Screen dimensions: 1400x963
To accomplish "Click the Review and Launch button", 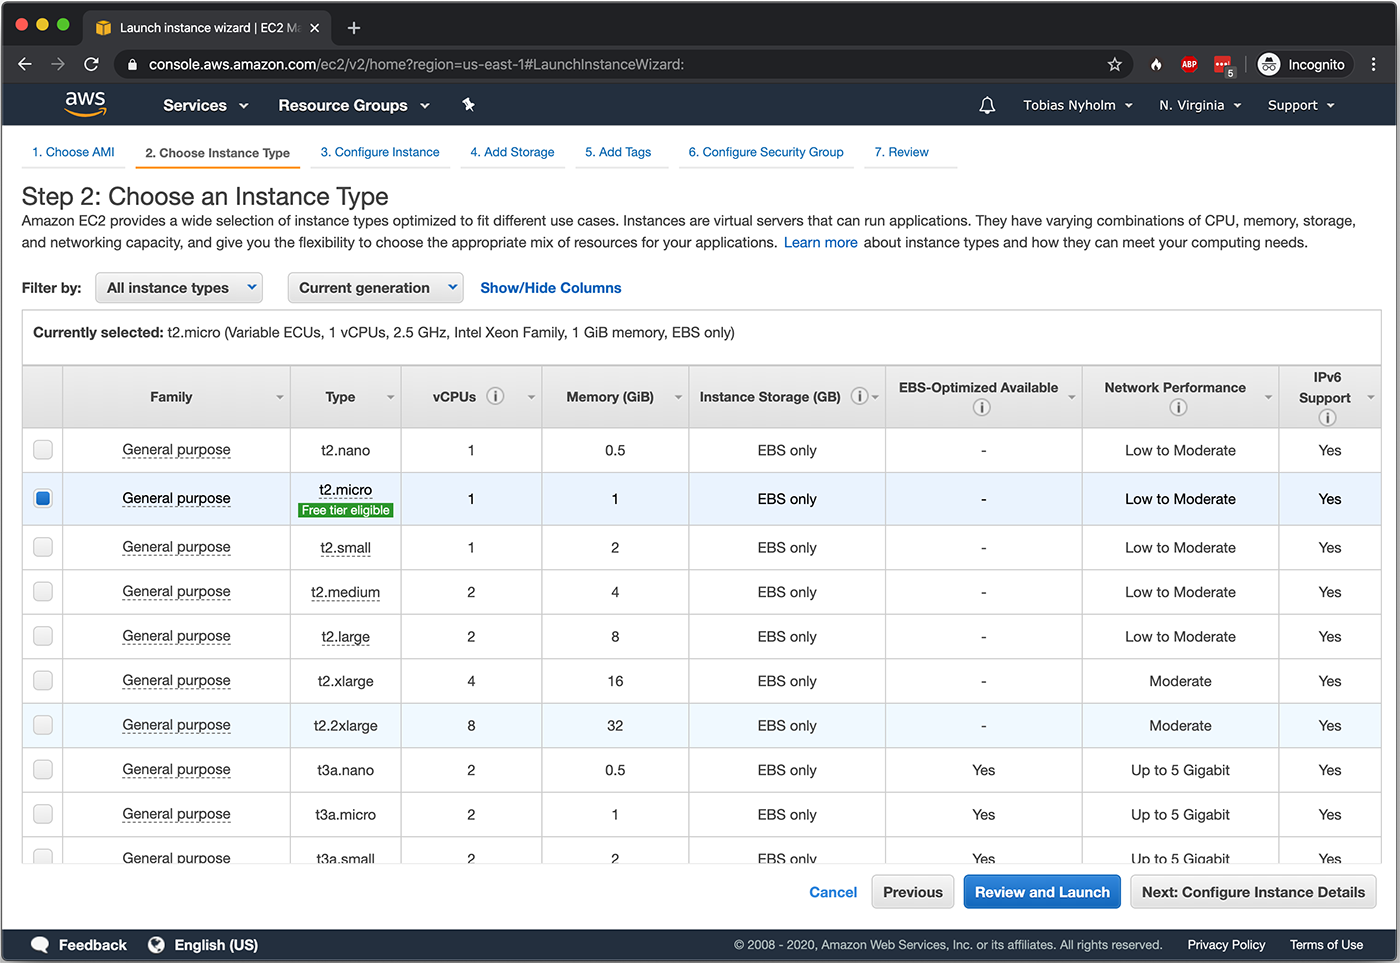I will [x=1042, y=892].
